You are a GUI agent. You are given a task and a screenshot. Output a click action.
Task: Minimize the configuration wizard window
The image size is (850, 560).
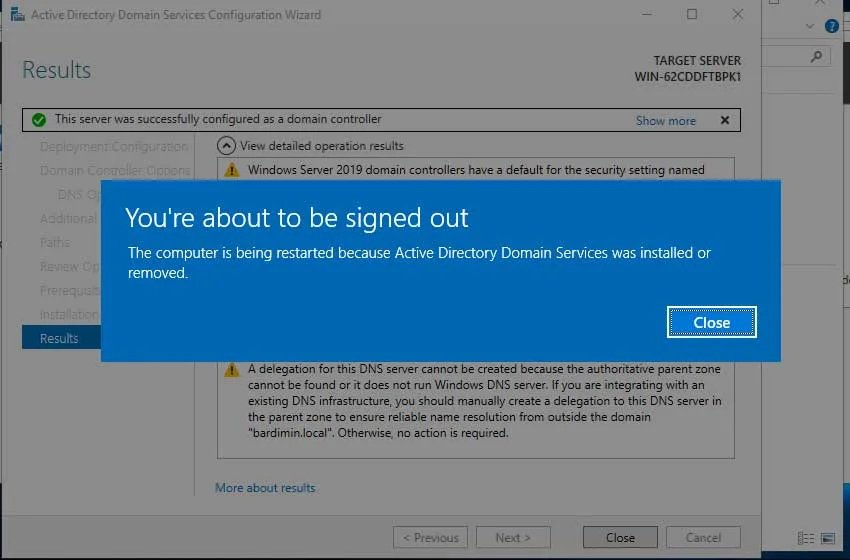point(647,14)
